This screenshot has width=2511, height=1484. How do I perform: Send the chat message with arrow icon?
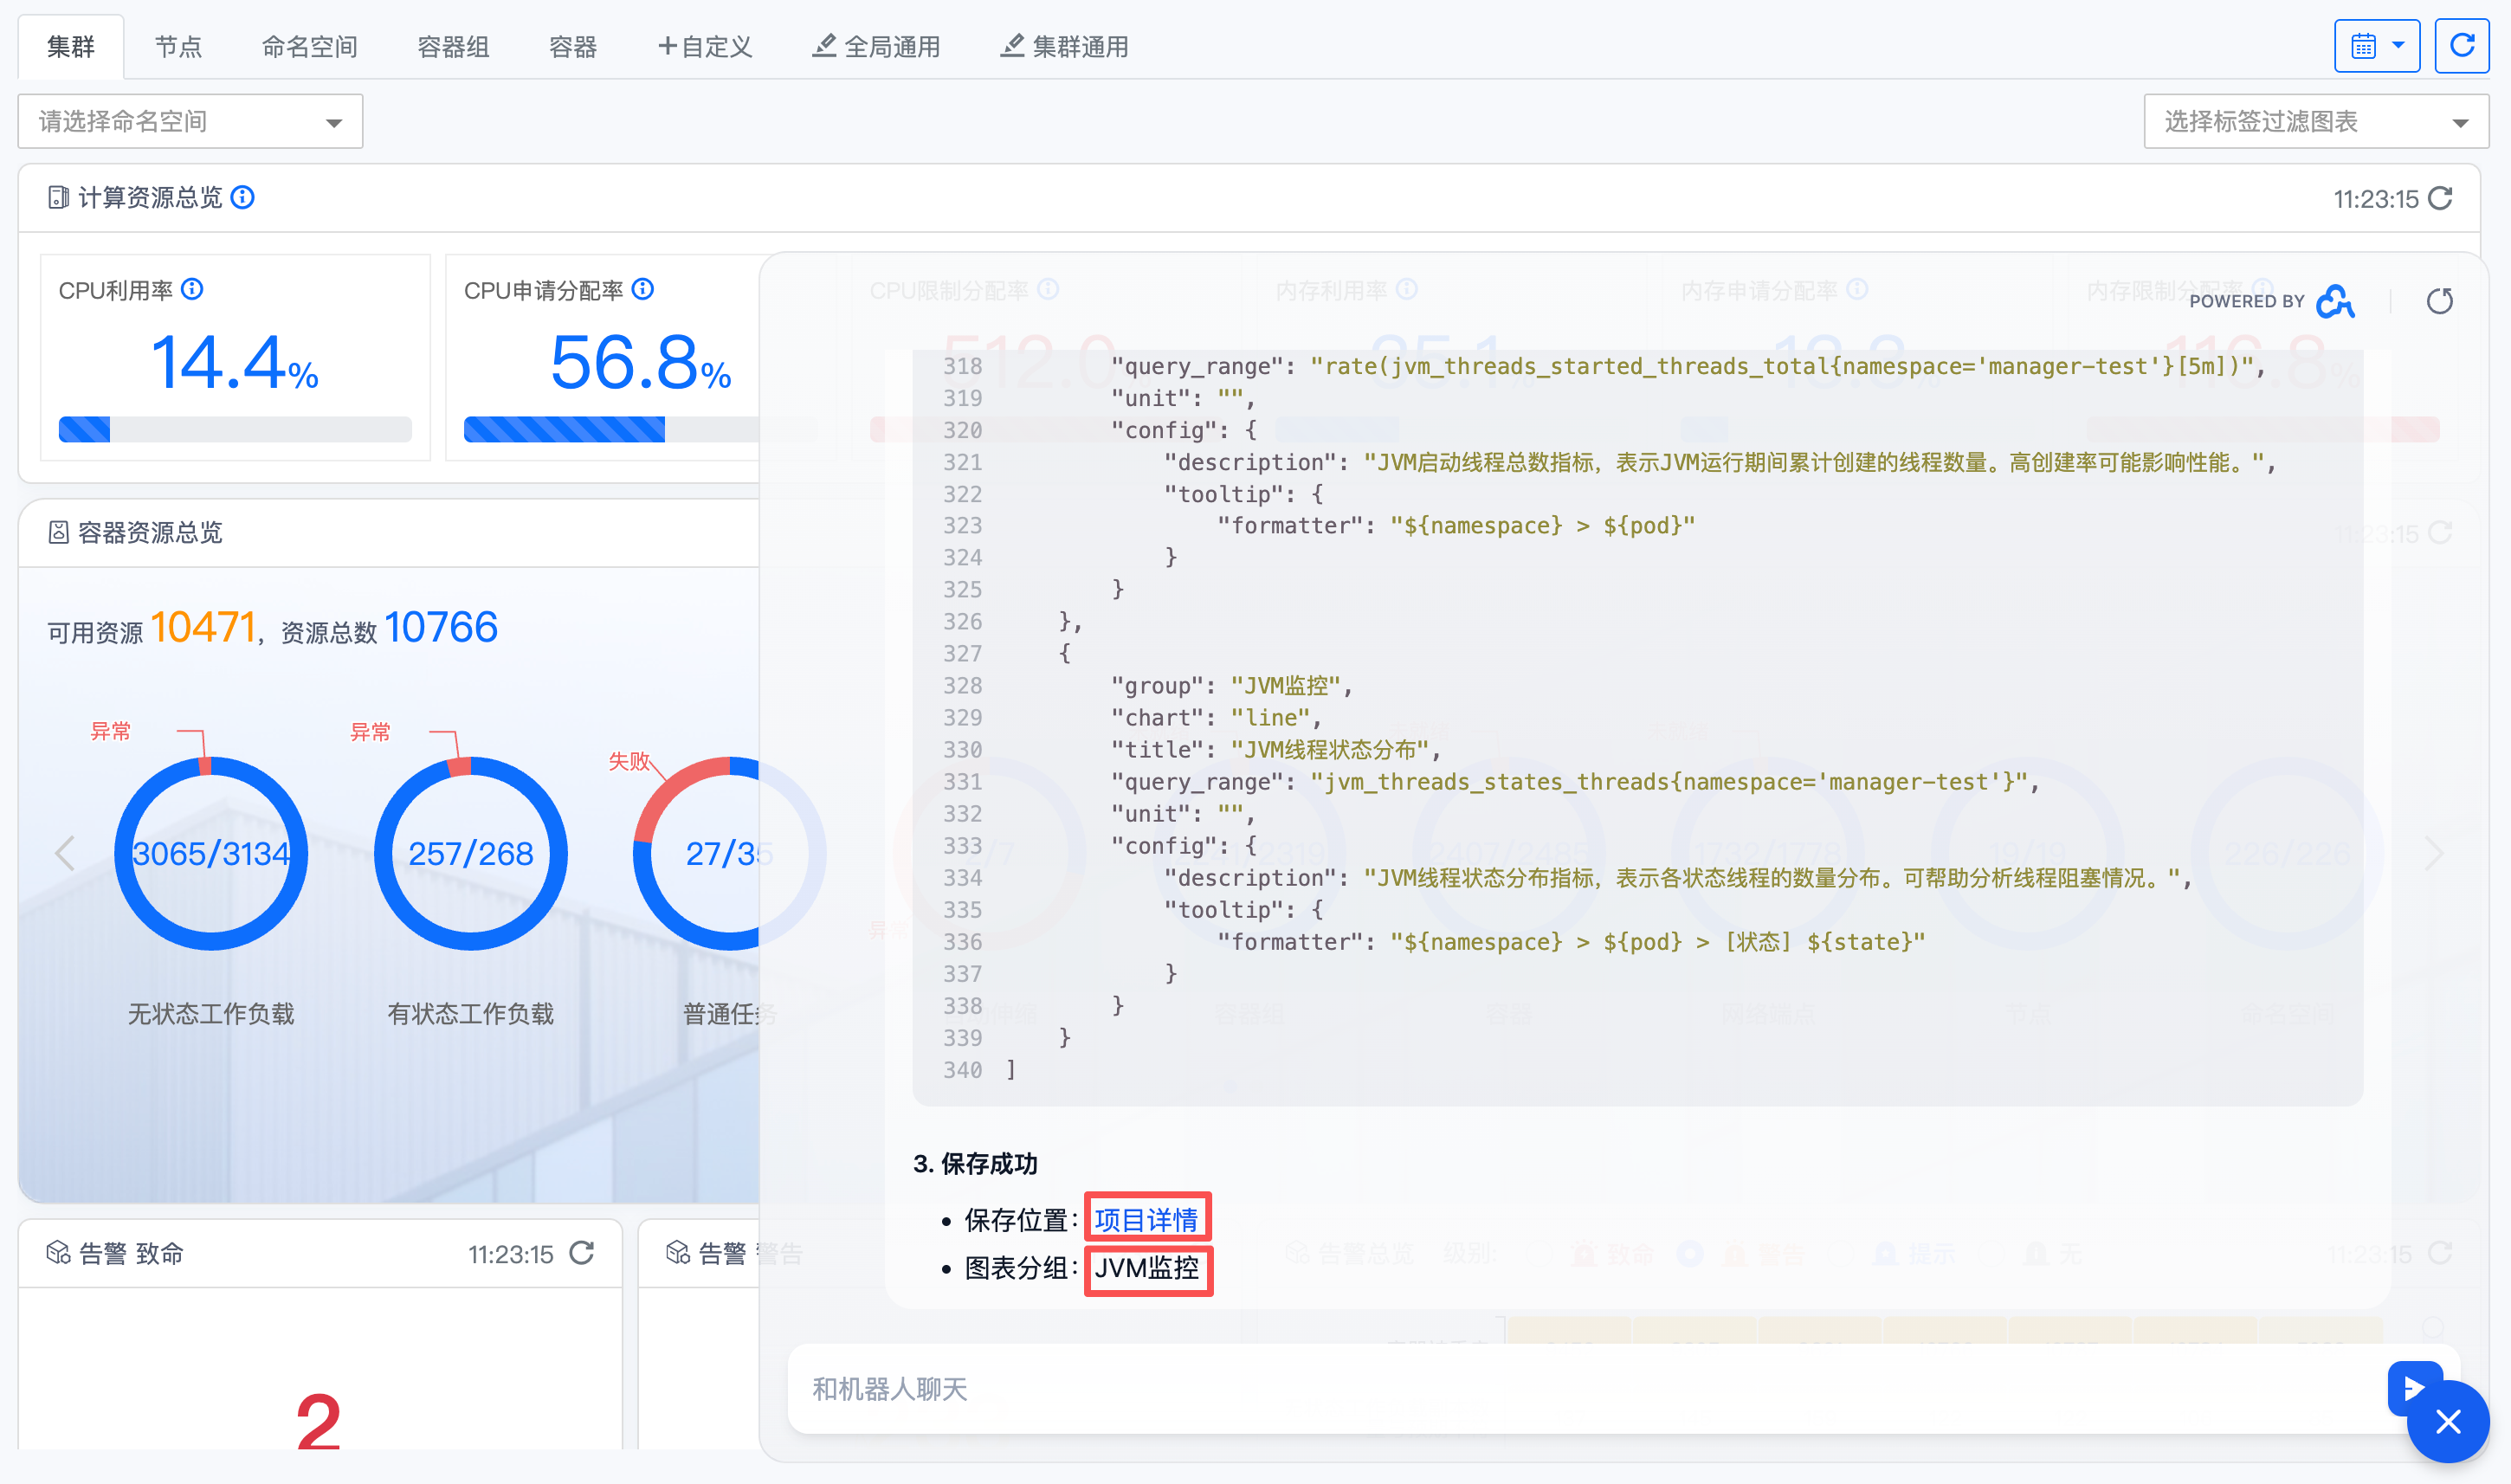tap(2411, 1386)
